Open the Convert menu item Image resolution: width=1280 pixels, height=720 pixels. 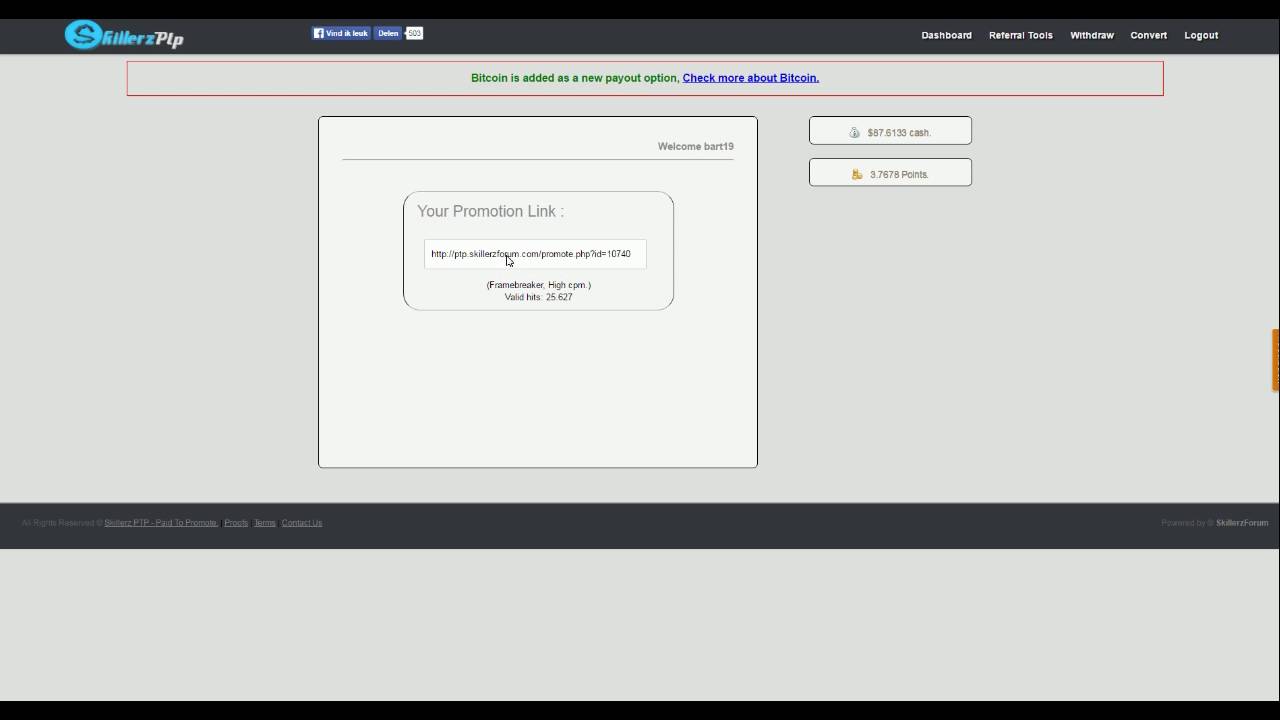pos(1148,35)
